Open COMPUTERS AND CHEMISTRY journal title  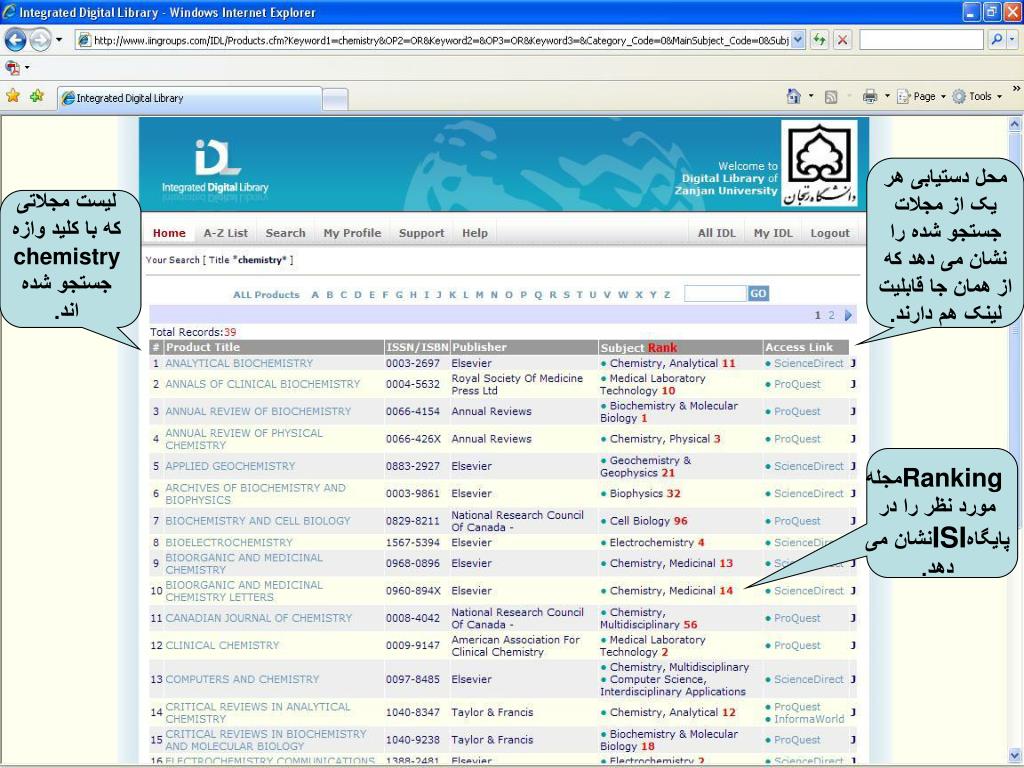[242, 679]
